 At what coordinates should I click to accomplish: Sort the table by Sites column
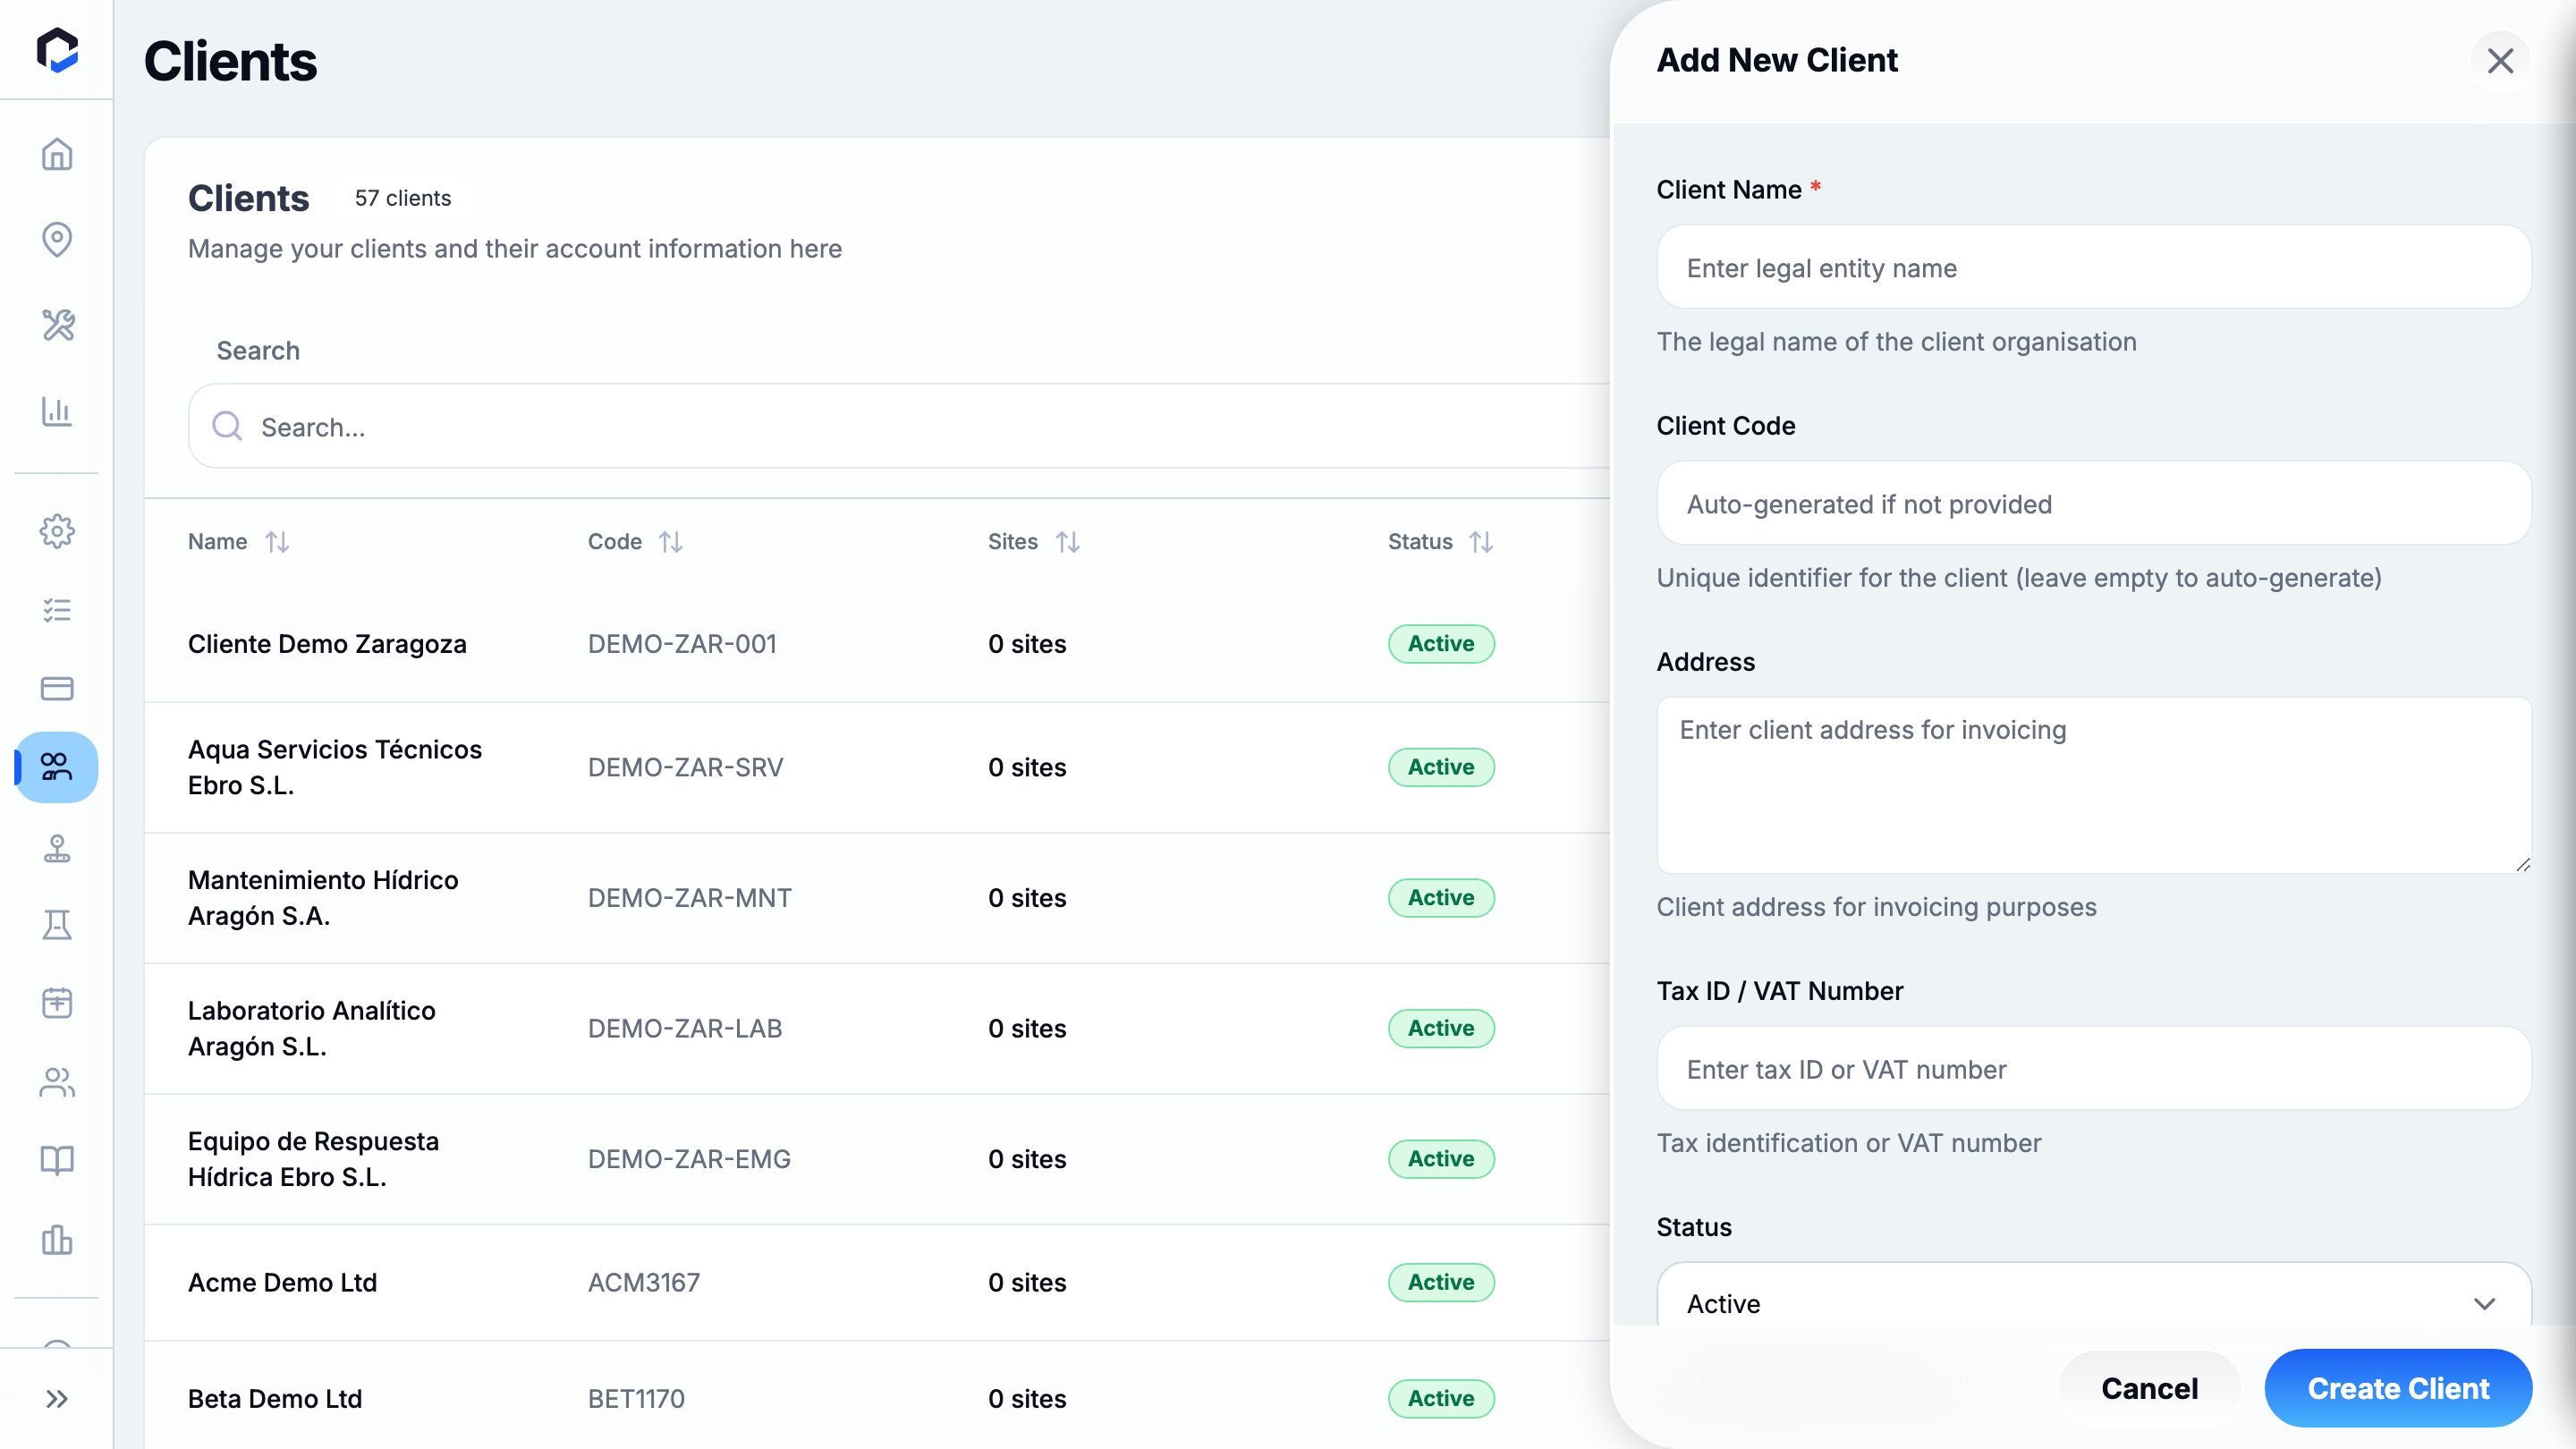pos(1068,542)
